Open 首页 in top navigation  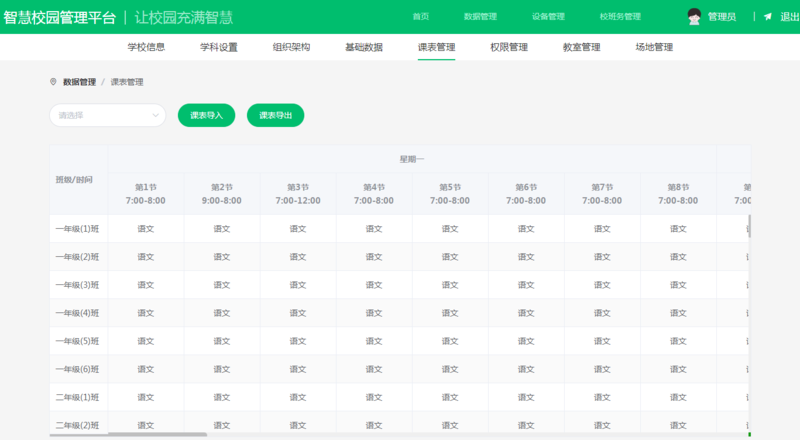pyautogui.click(x=421, y=17)
